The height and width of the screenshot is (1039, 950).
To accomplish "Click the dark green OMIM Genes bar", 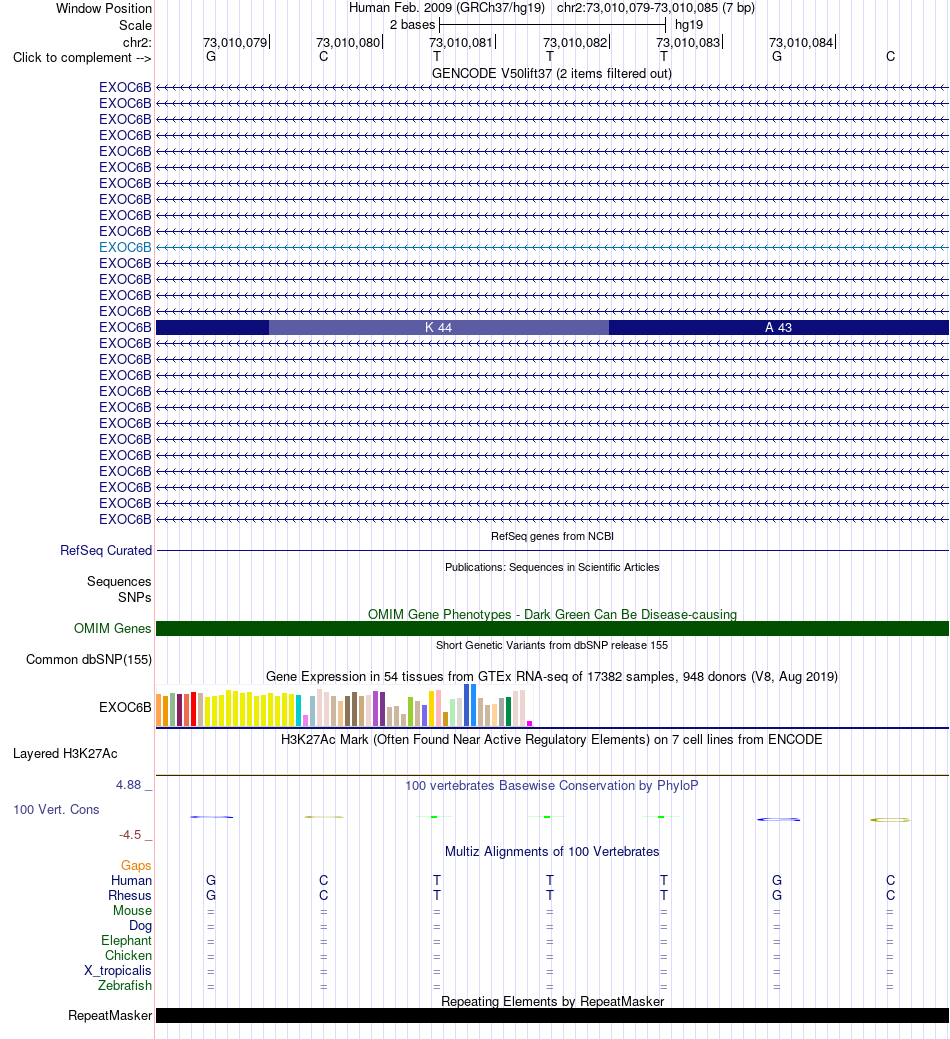I will click(x=552, y=628).
